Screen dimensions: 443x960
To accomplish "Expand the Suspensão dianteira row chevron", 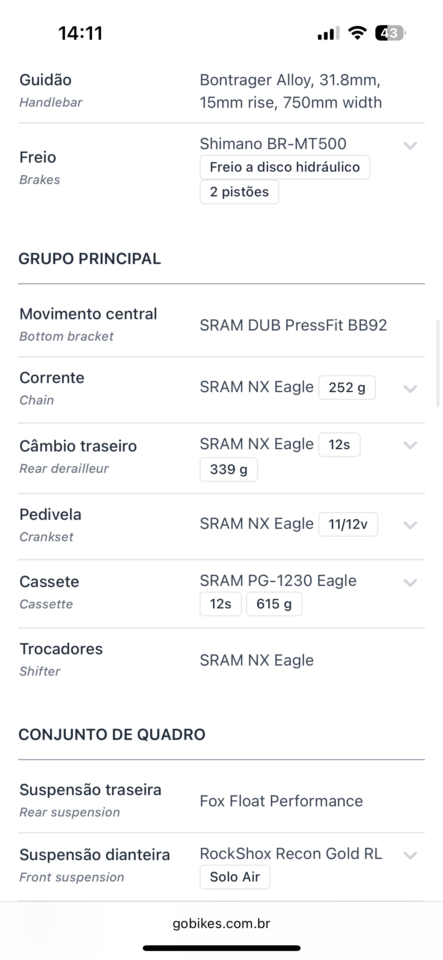I will coord(410,855).
